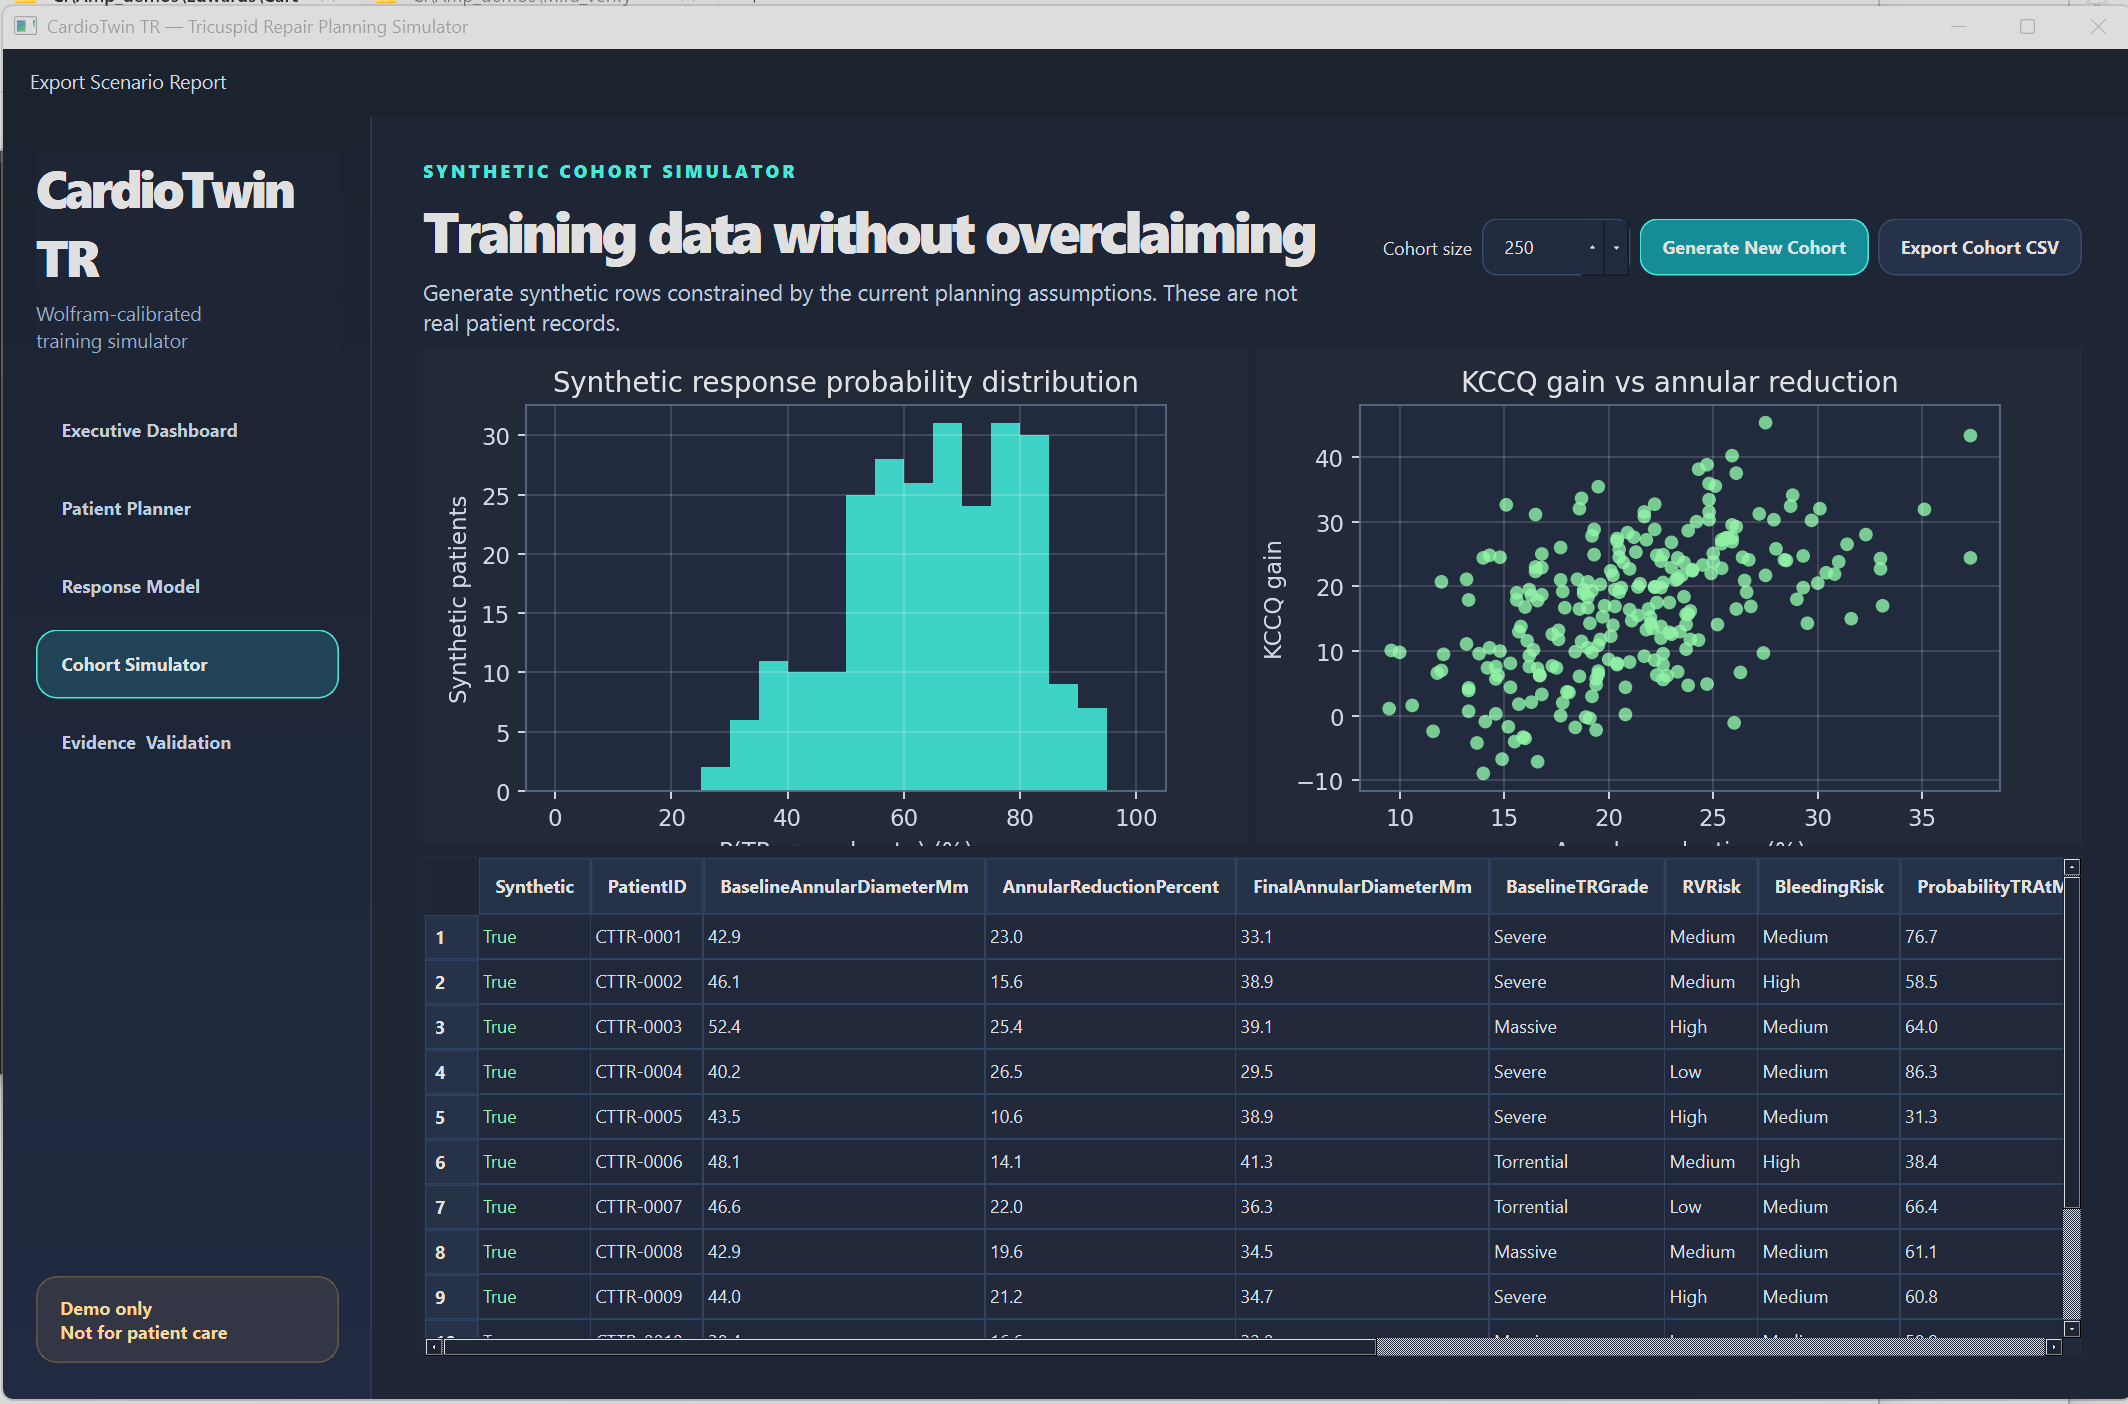Image resolution: width=2128 pixels, height=1404 pixels.
Task: Minimize the CardioTwin TR window
Action: tap(1958, 27)
